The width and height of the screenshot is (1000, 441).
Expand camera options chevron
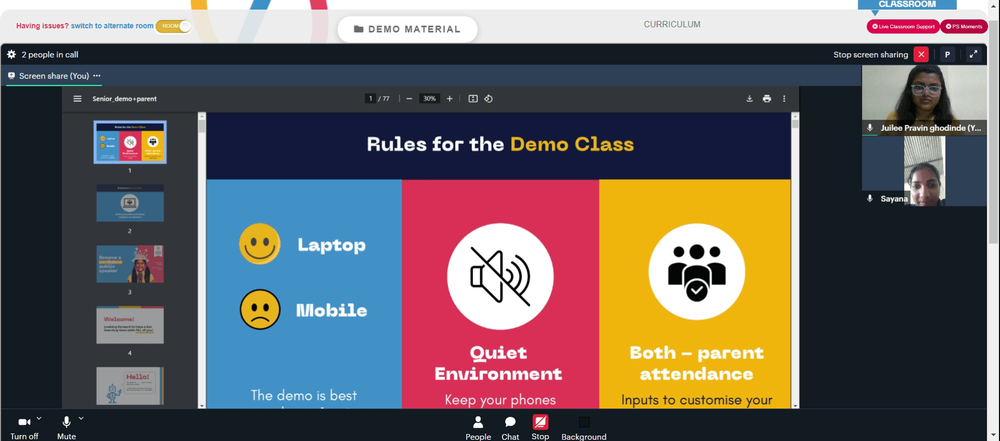(39, 418)
